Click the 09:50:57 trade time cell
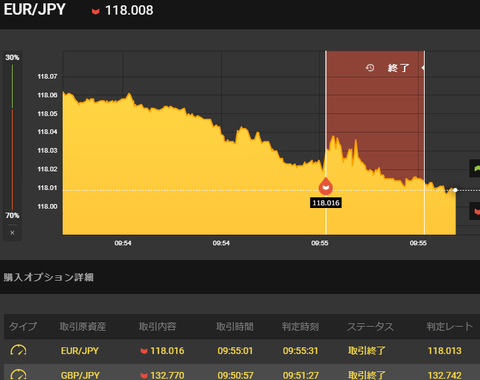This screenshot has width=480, height=380. click(235, 375)
